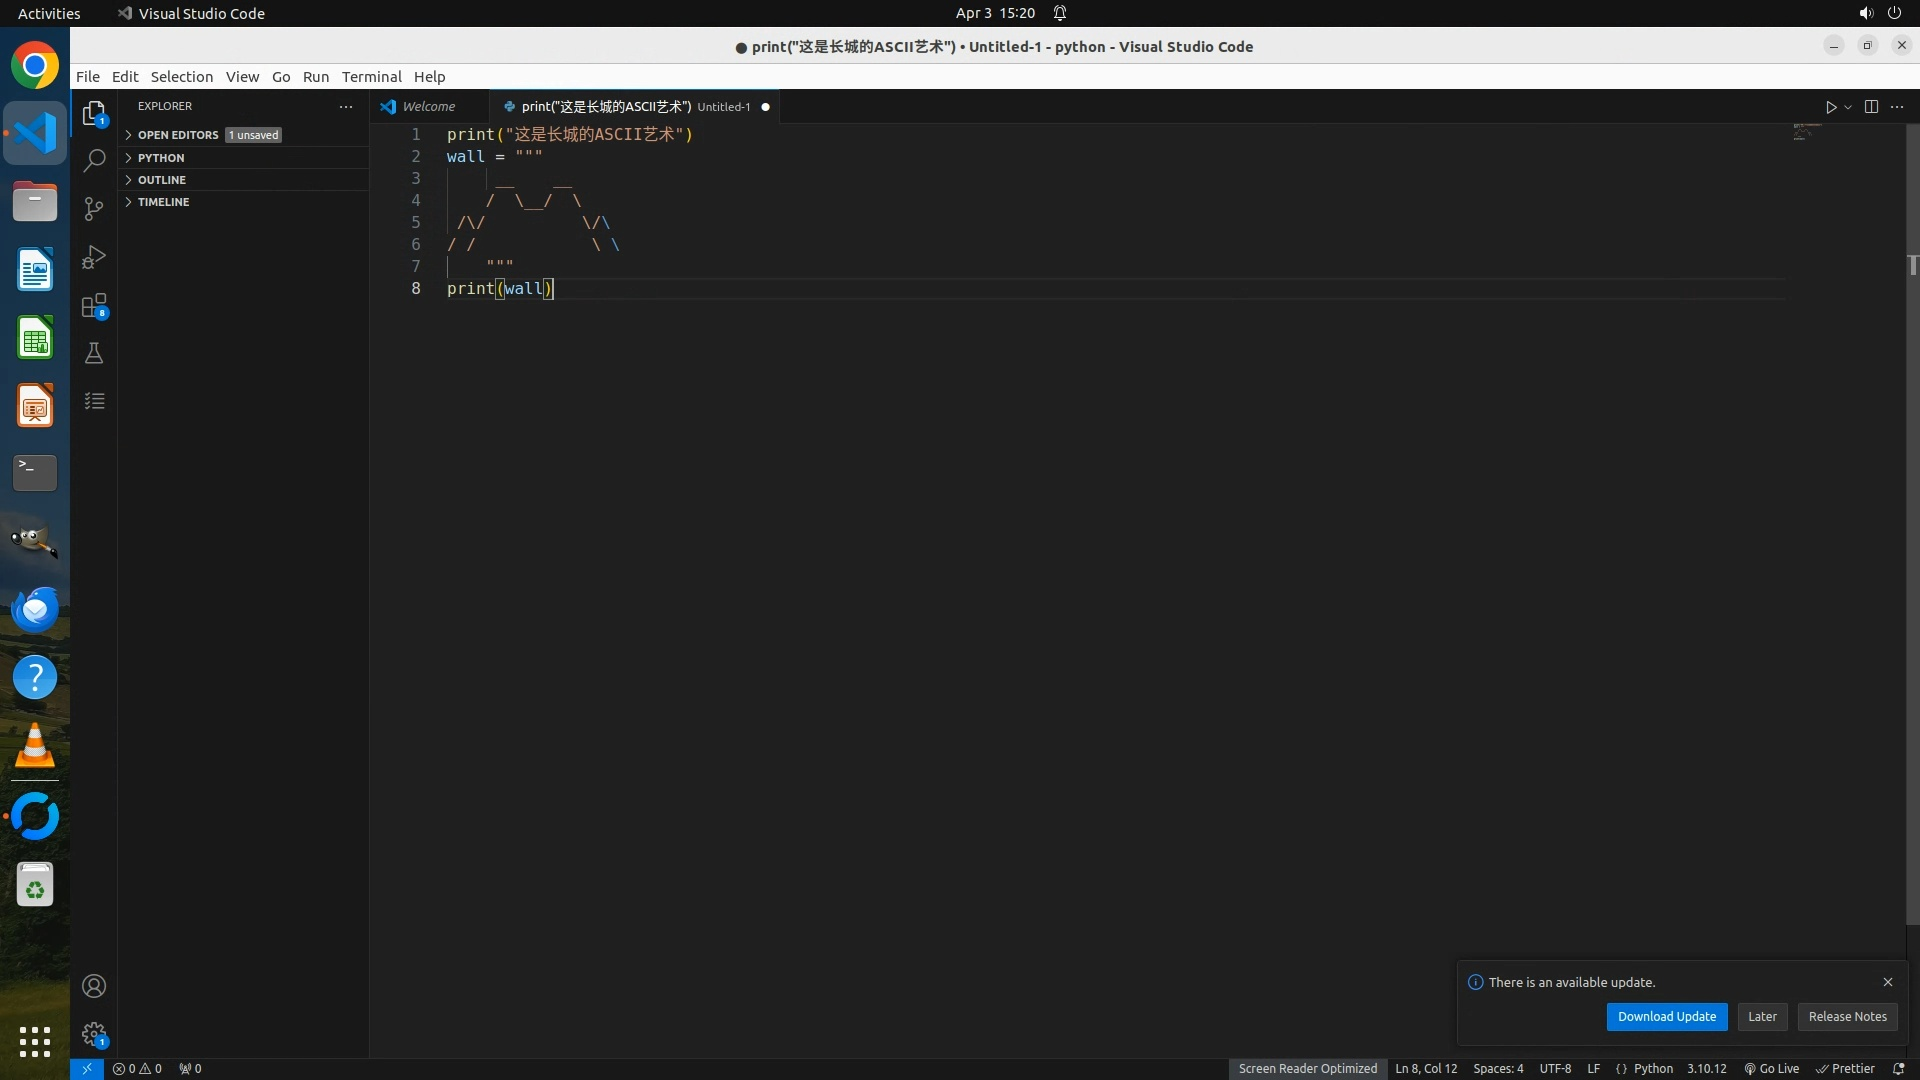Click the Later button in update notification
1920x1080 pixels.
(x=1762, y=1016)
